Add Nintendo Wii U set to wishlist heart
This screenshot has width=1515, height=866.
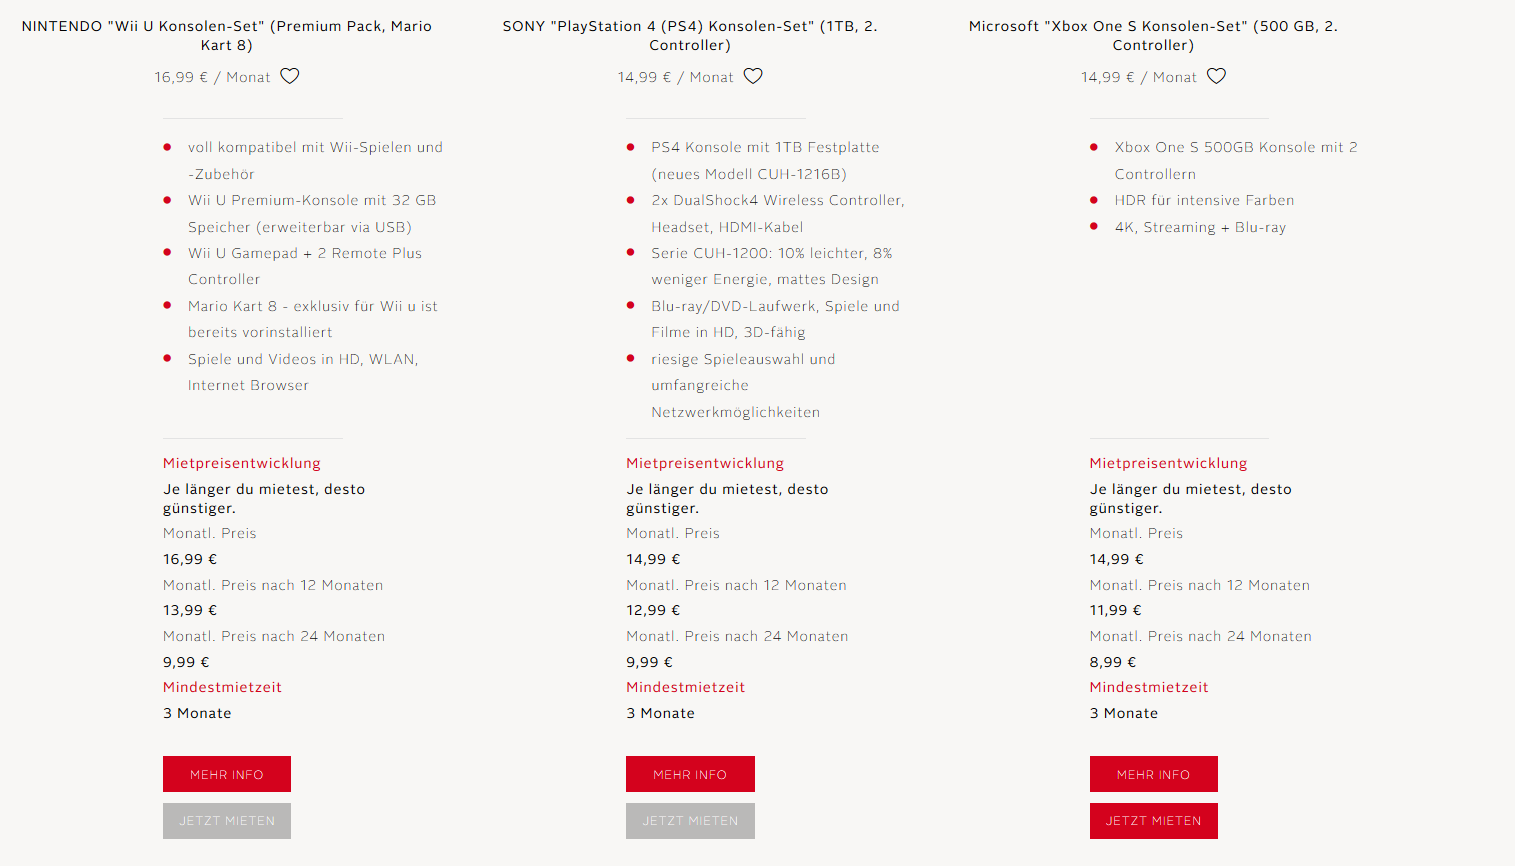(290, 76)
